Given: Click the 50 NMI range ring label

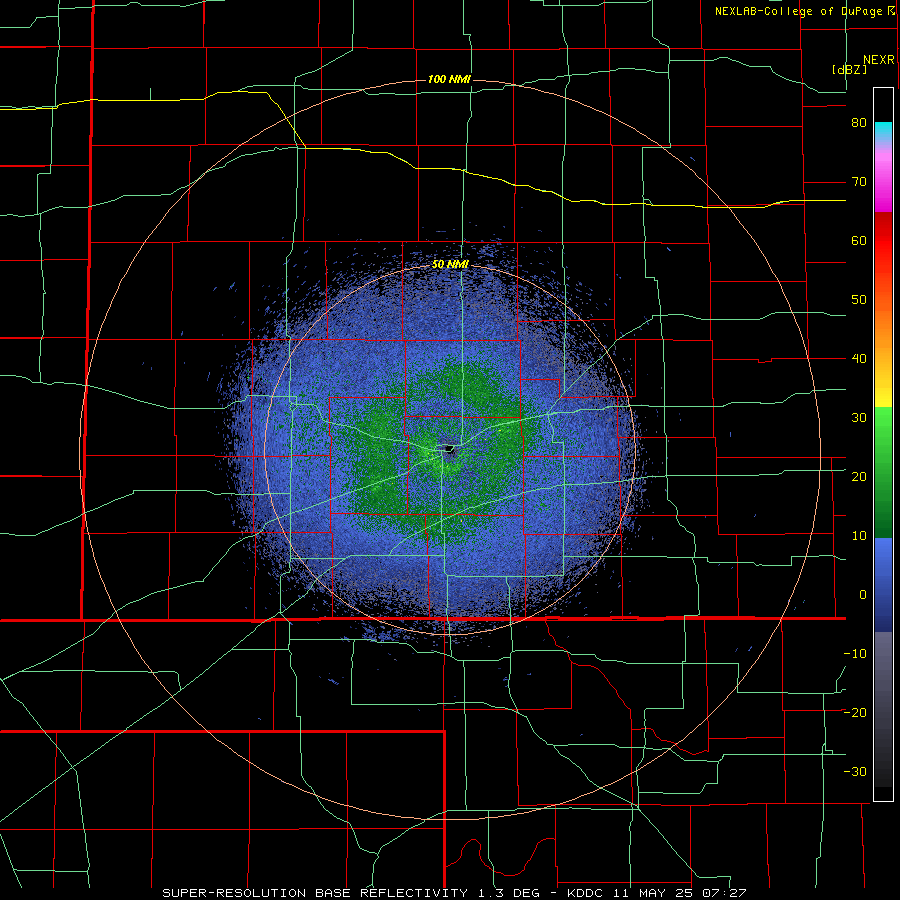Looking at the screenshot, I should point(450,264).
